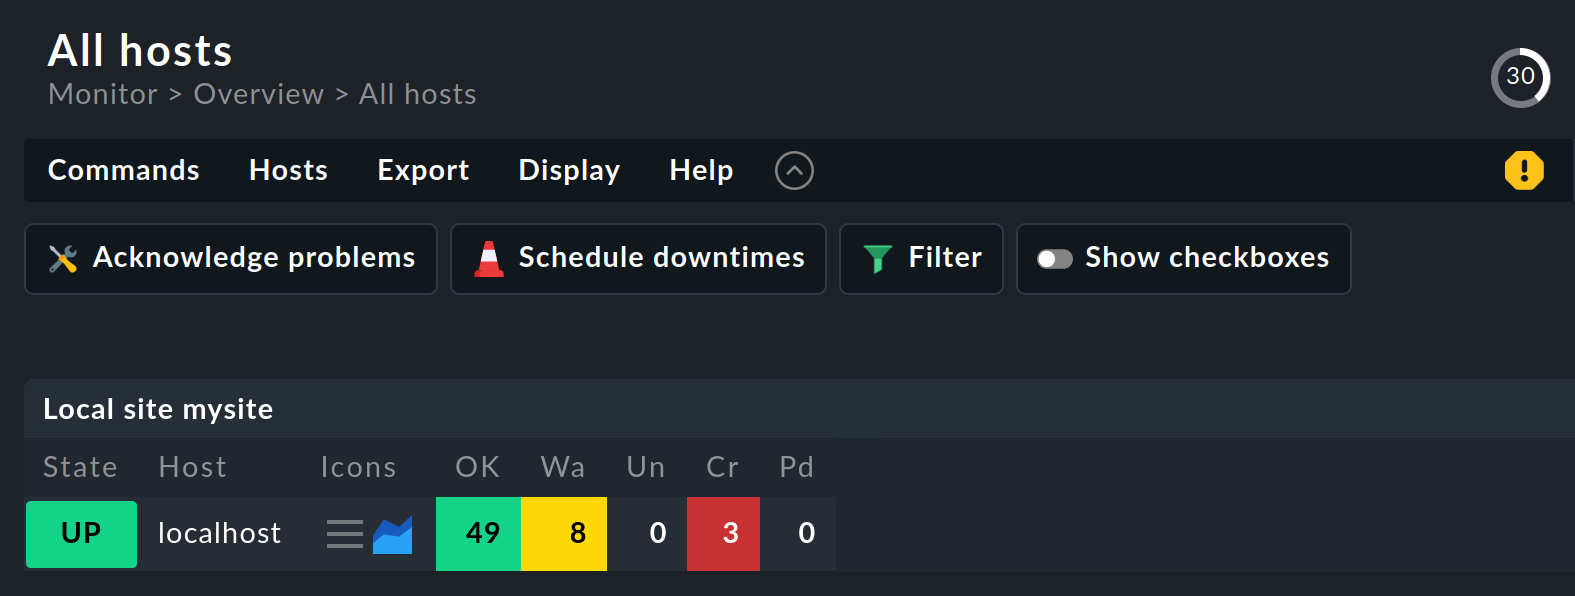Open the localhost host link
Viewport: 1575px width, 596px height.
click(x=219, y=534)
